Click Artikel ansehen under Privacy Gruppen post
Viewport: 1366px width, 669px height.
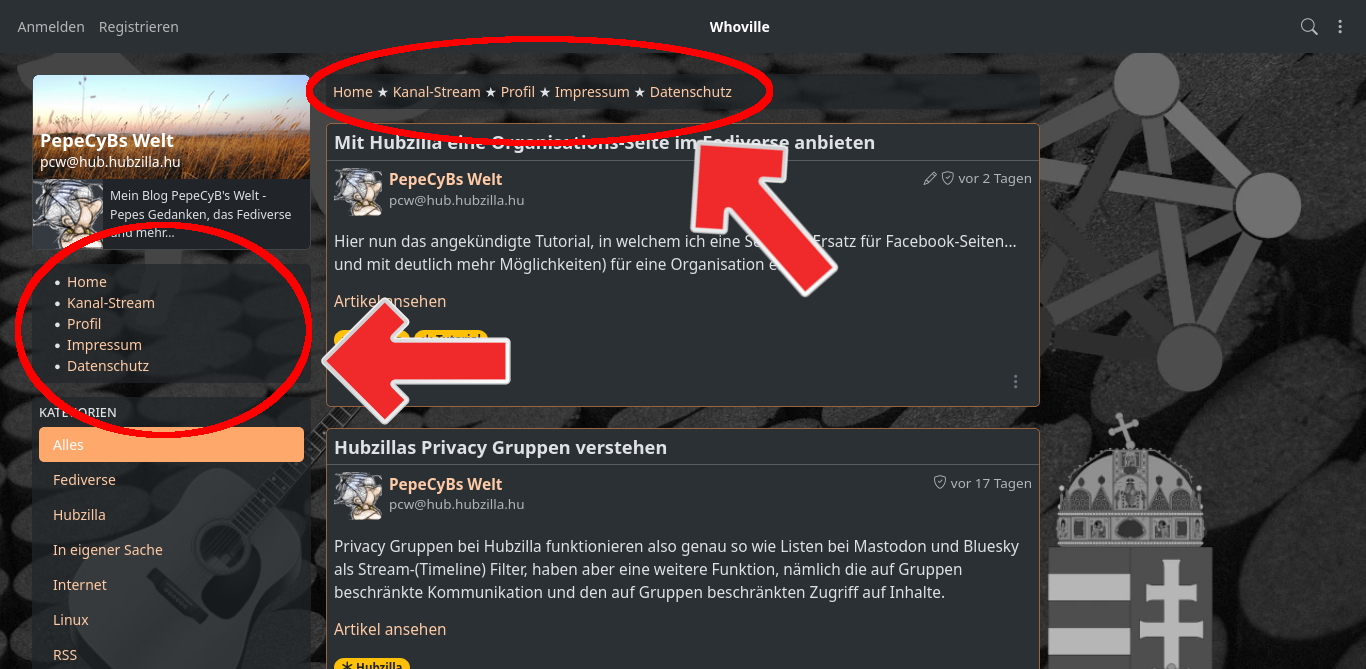tap(390, 629)
